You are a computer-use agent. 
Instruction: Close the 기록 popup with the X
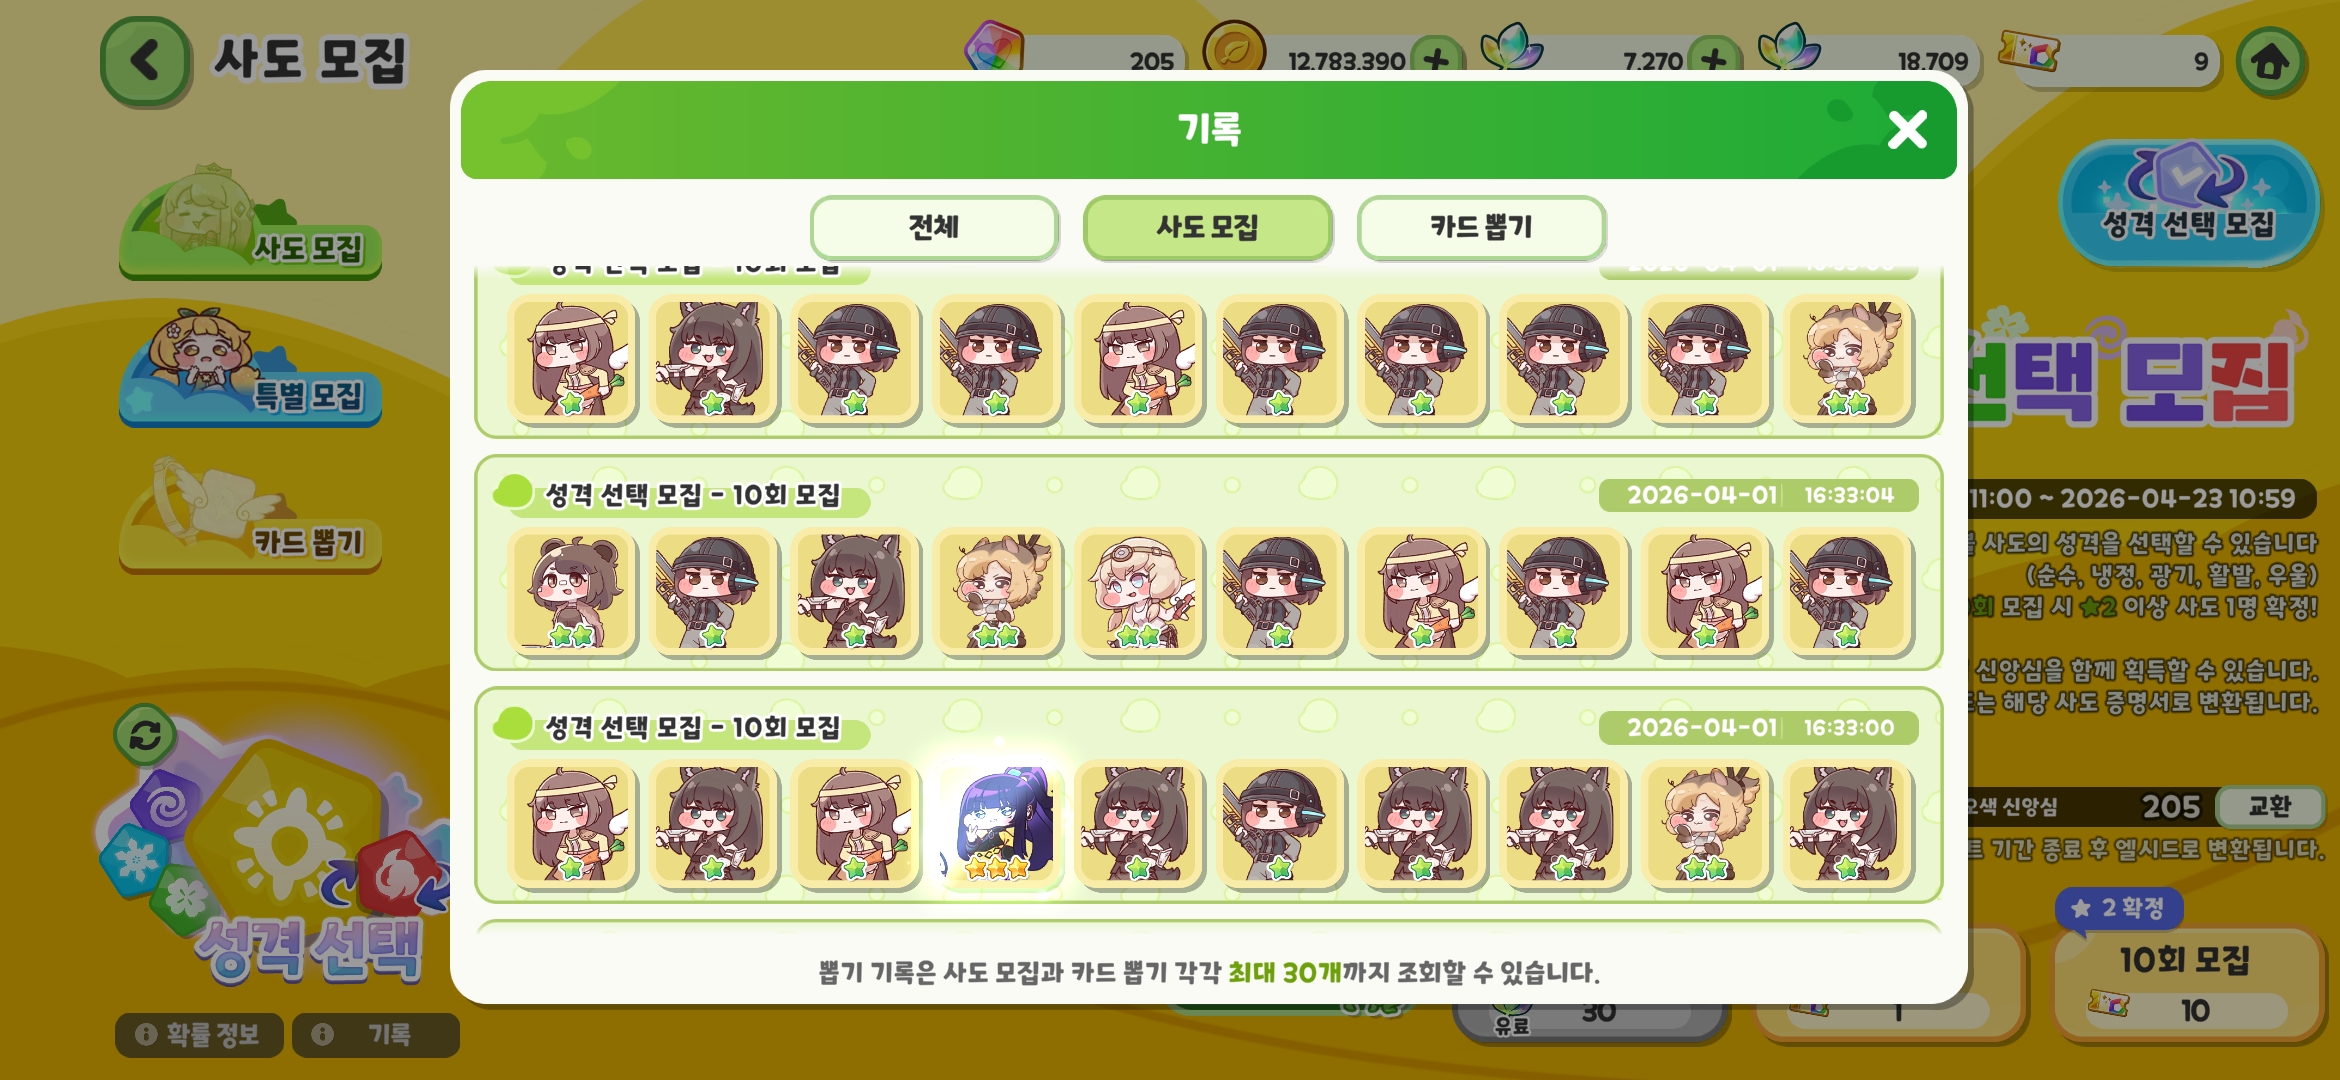(x=1907, y=129)
